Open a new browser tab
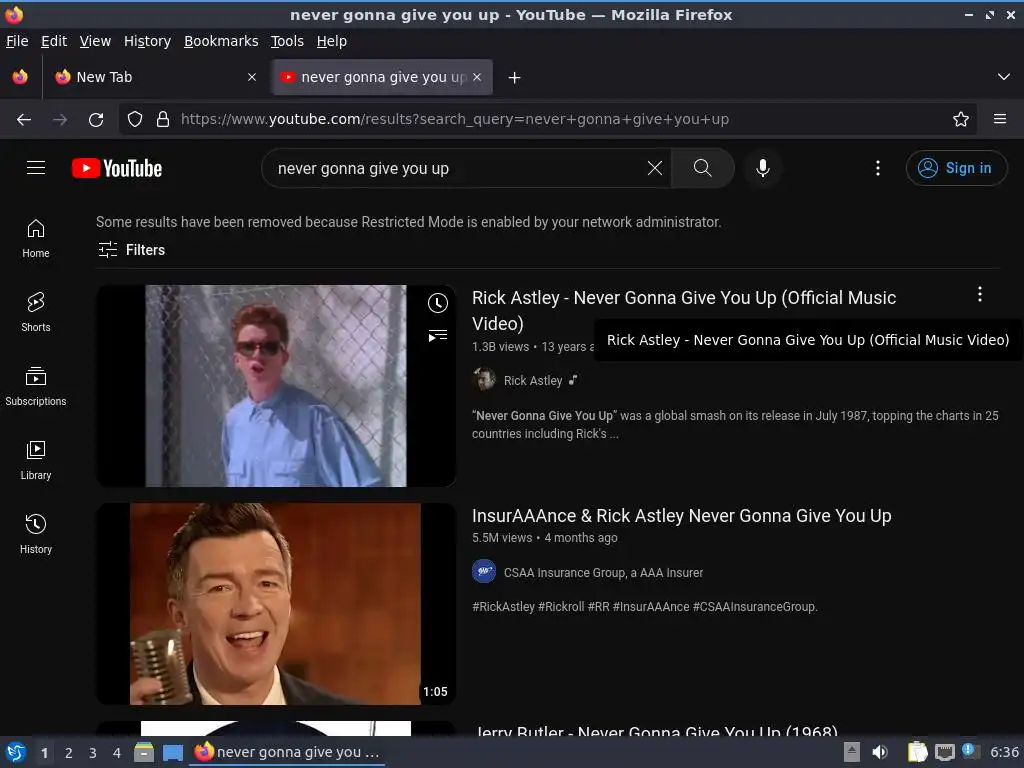The width and height of the screenshot is (1024, 768). tap(515, 78)
